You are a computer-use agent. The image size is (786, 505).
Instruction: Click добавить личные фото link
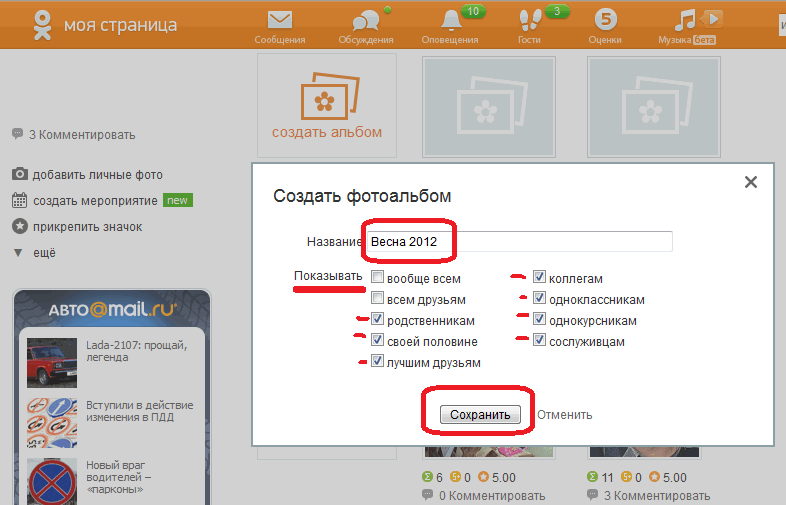tap(98, 175)
